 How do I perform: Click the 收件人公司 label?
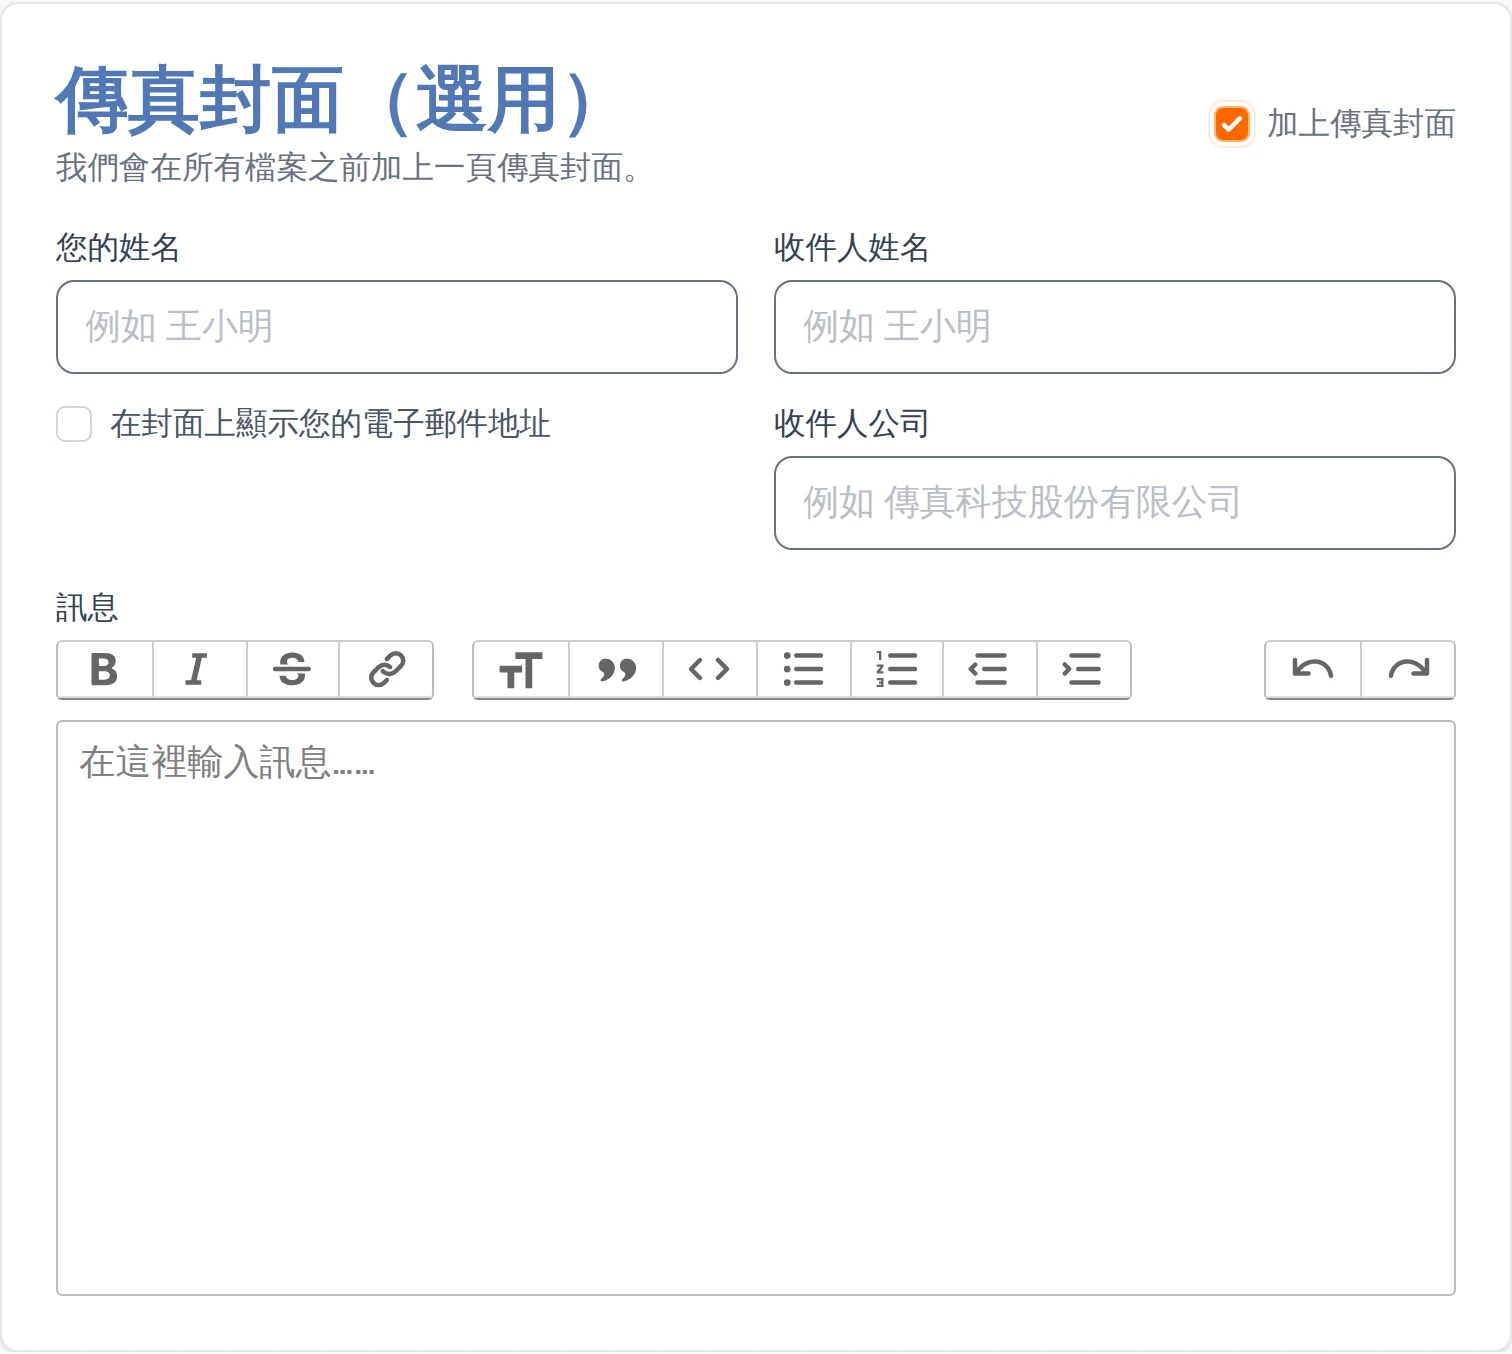(852, 424)
